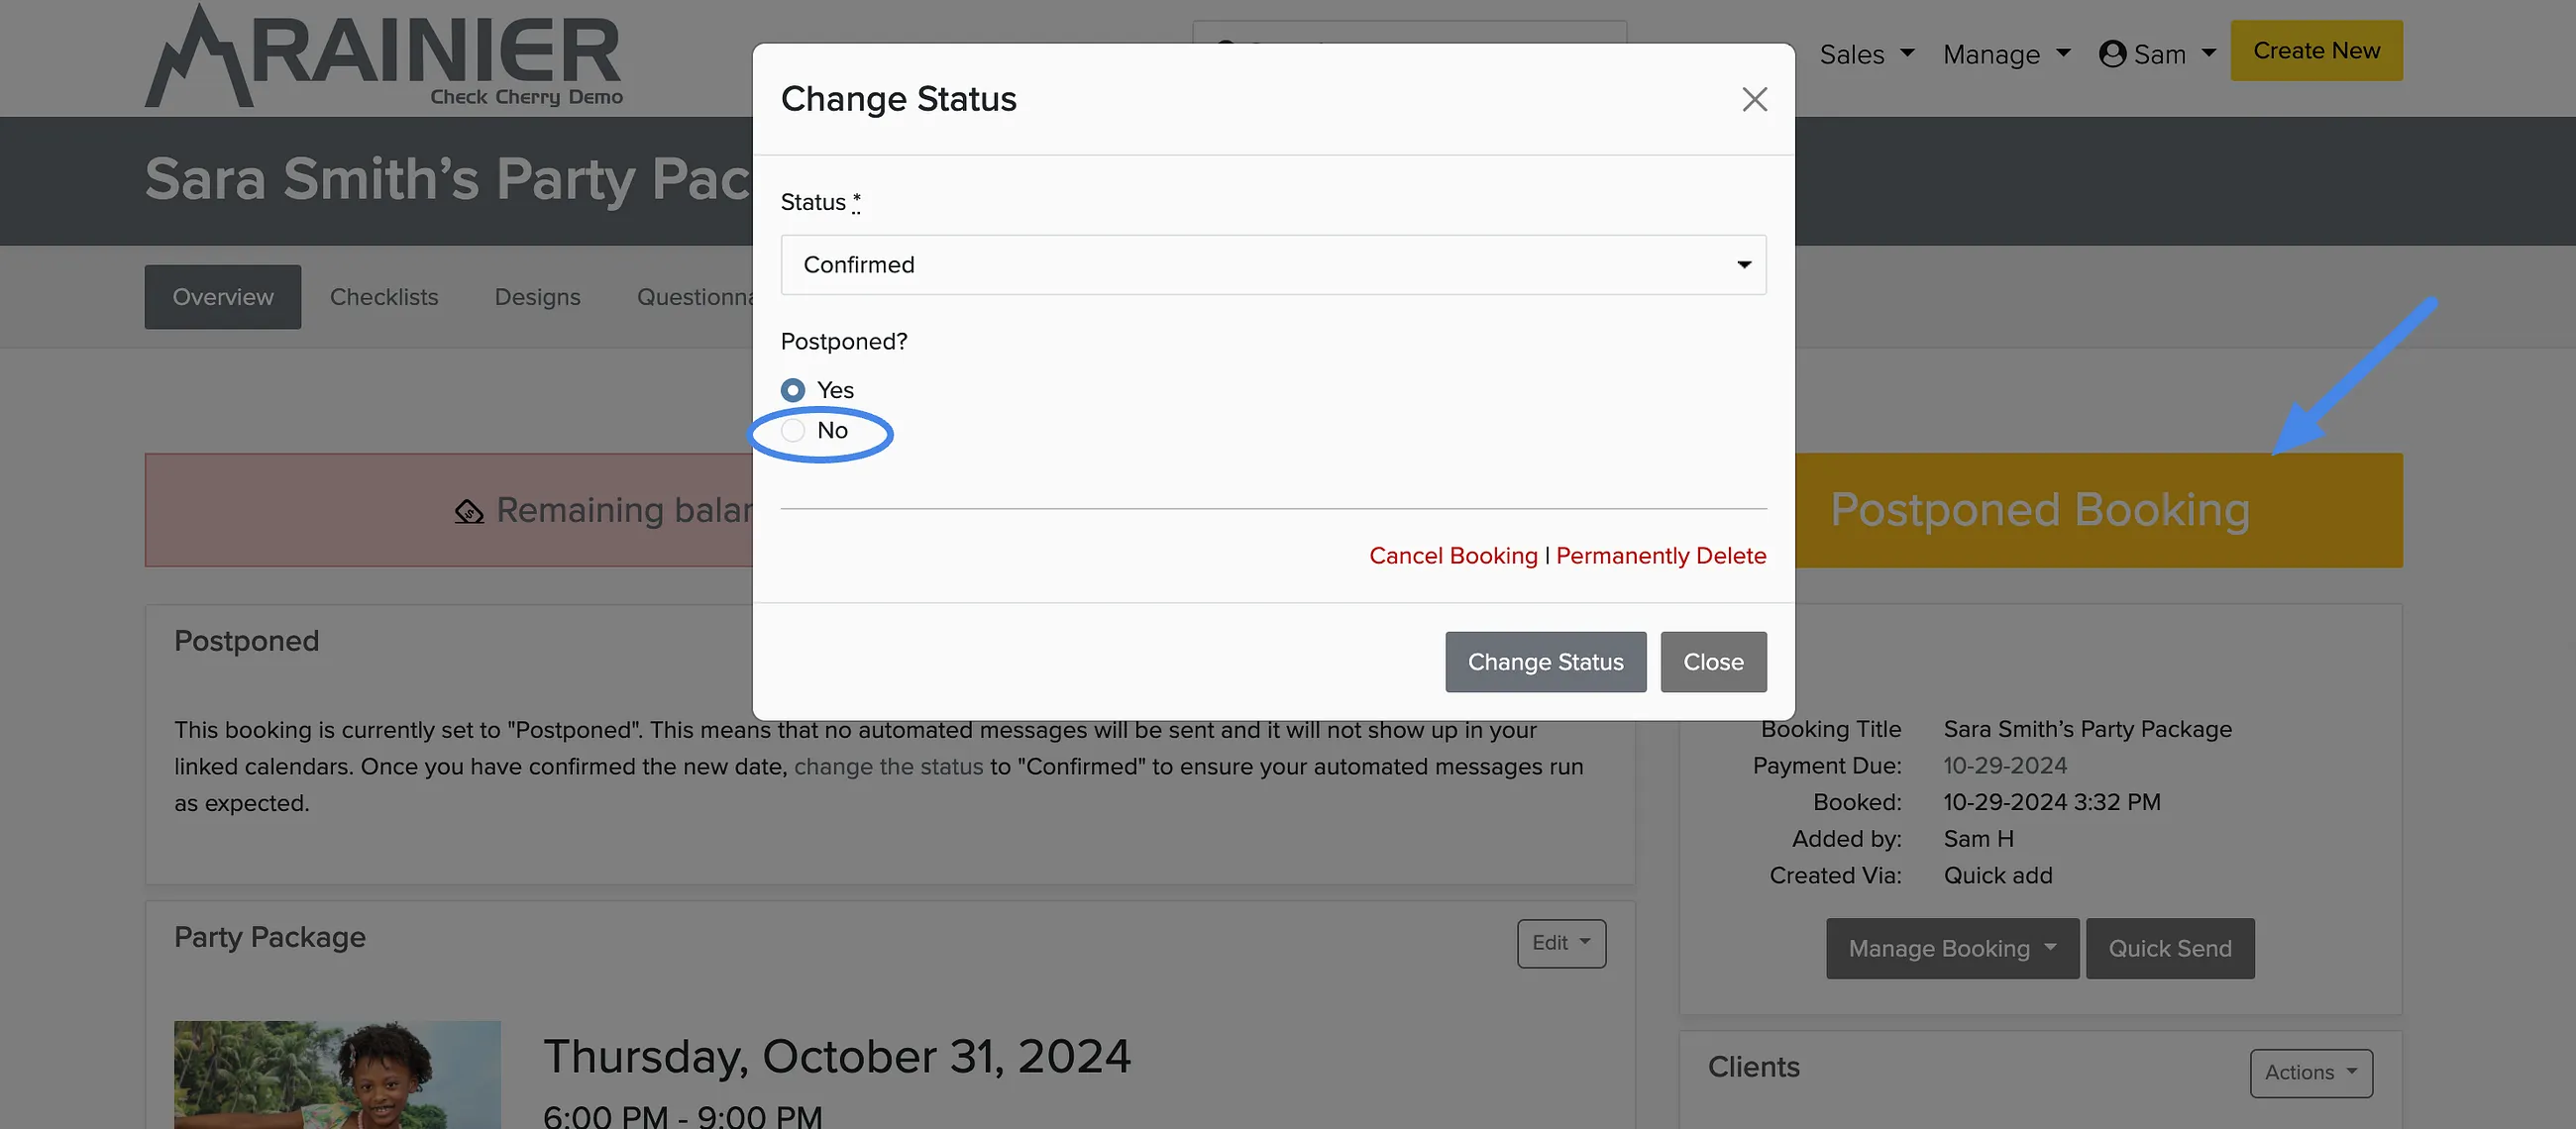Click the Rainier mountain logo
This screenshot has height=1129, width=2576.
point(384,56)
